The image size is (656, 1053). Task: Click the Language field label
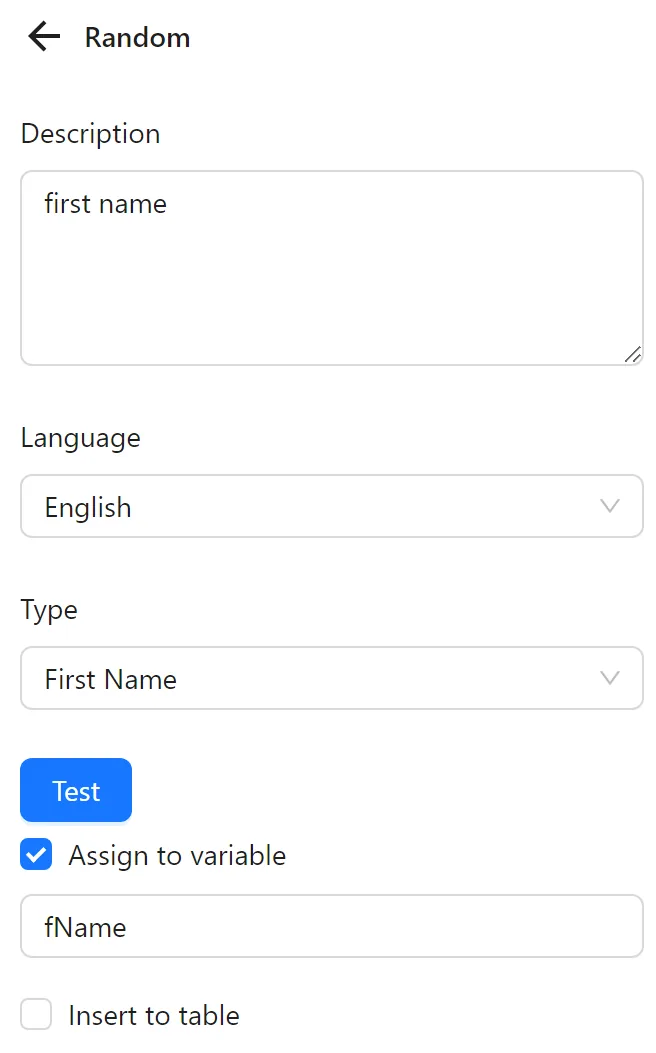pos(80,437)
